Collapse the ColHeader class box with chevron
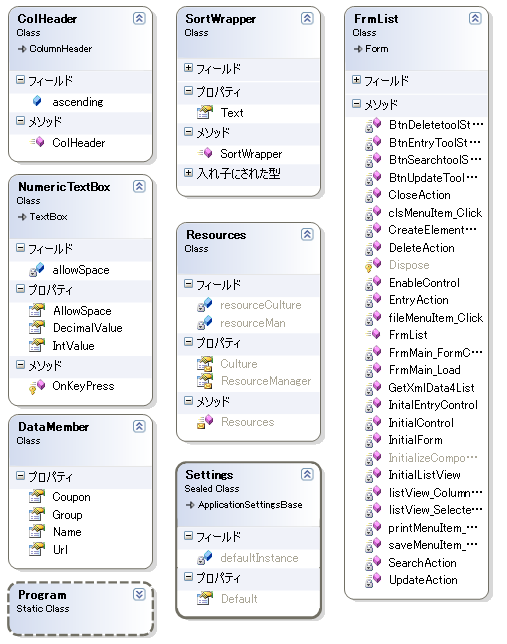The width and height of the screenshot is (507, 644). pyautogui.click(x=139, y=18)
